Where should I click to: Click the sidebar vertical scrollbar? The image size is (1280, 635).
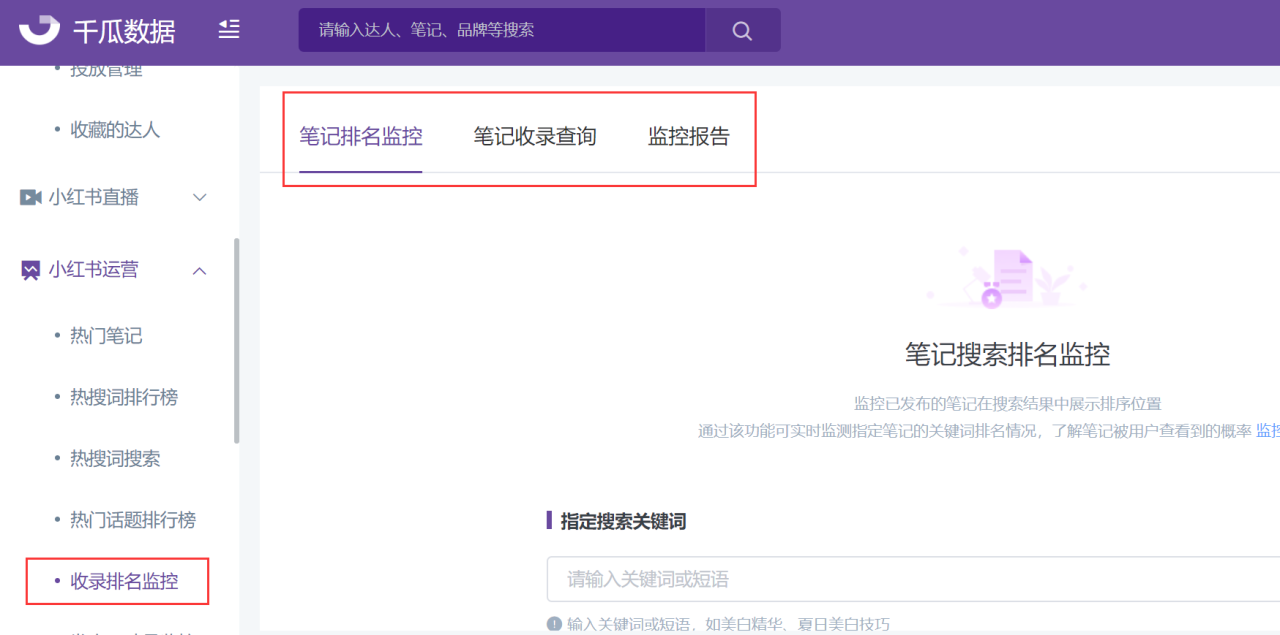click(x=236, y=340)
